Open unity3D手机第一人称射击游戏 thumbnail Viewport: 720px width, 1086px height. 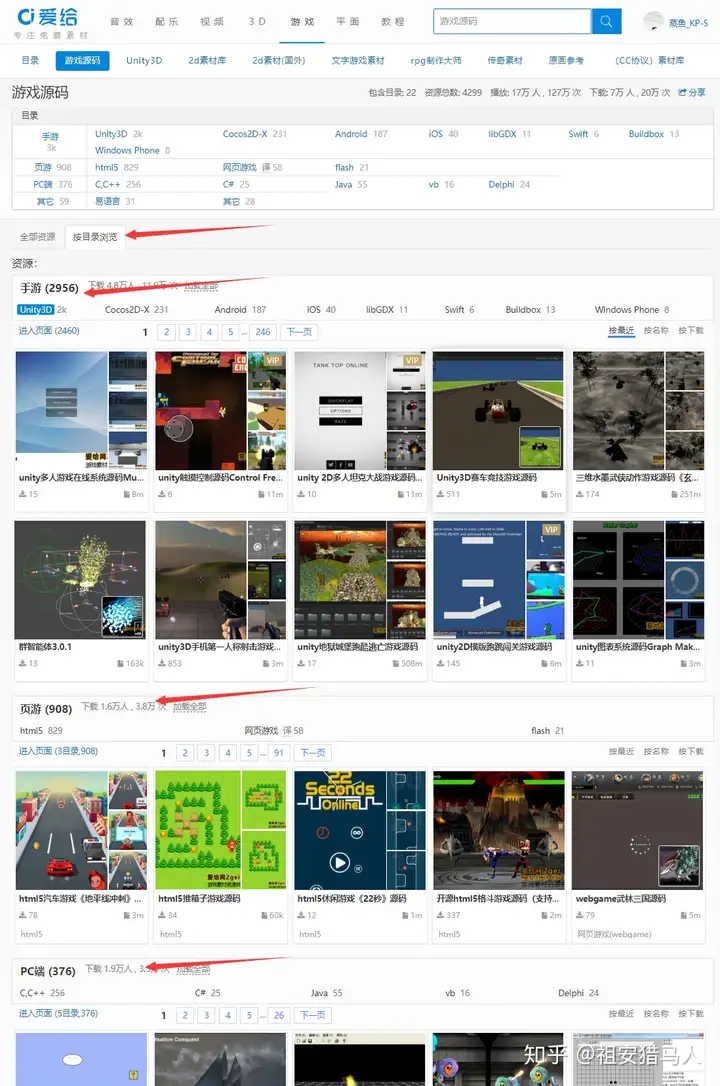pyautogui.click(x=220, y=580)
